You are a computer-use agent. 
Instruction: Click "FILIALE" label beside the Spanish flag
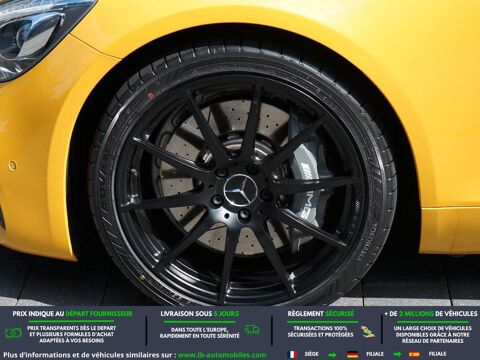(437, 354)
